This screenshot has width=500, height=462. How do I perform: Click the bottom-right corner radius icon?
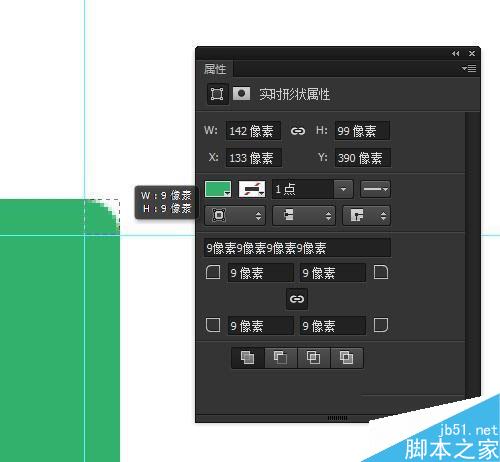[381, 325]
